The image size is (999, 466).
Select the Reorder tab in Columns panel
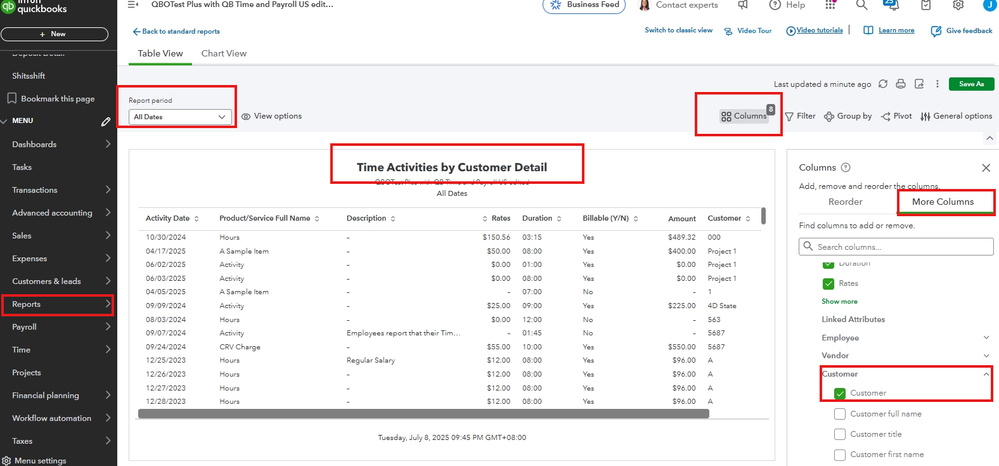(x=845, y=202)
